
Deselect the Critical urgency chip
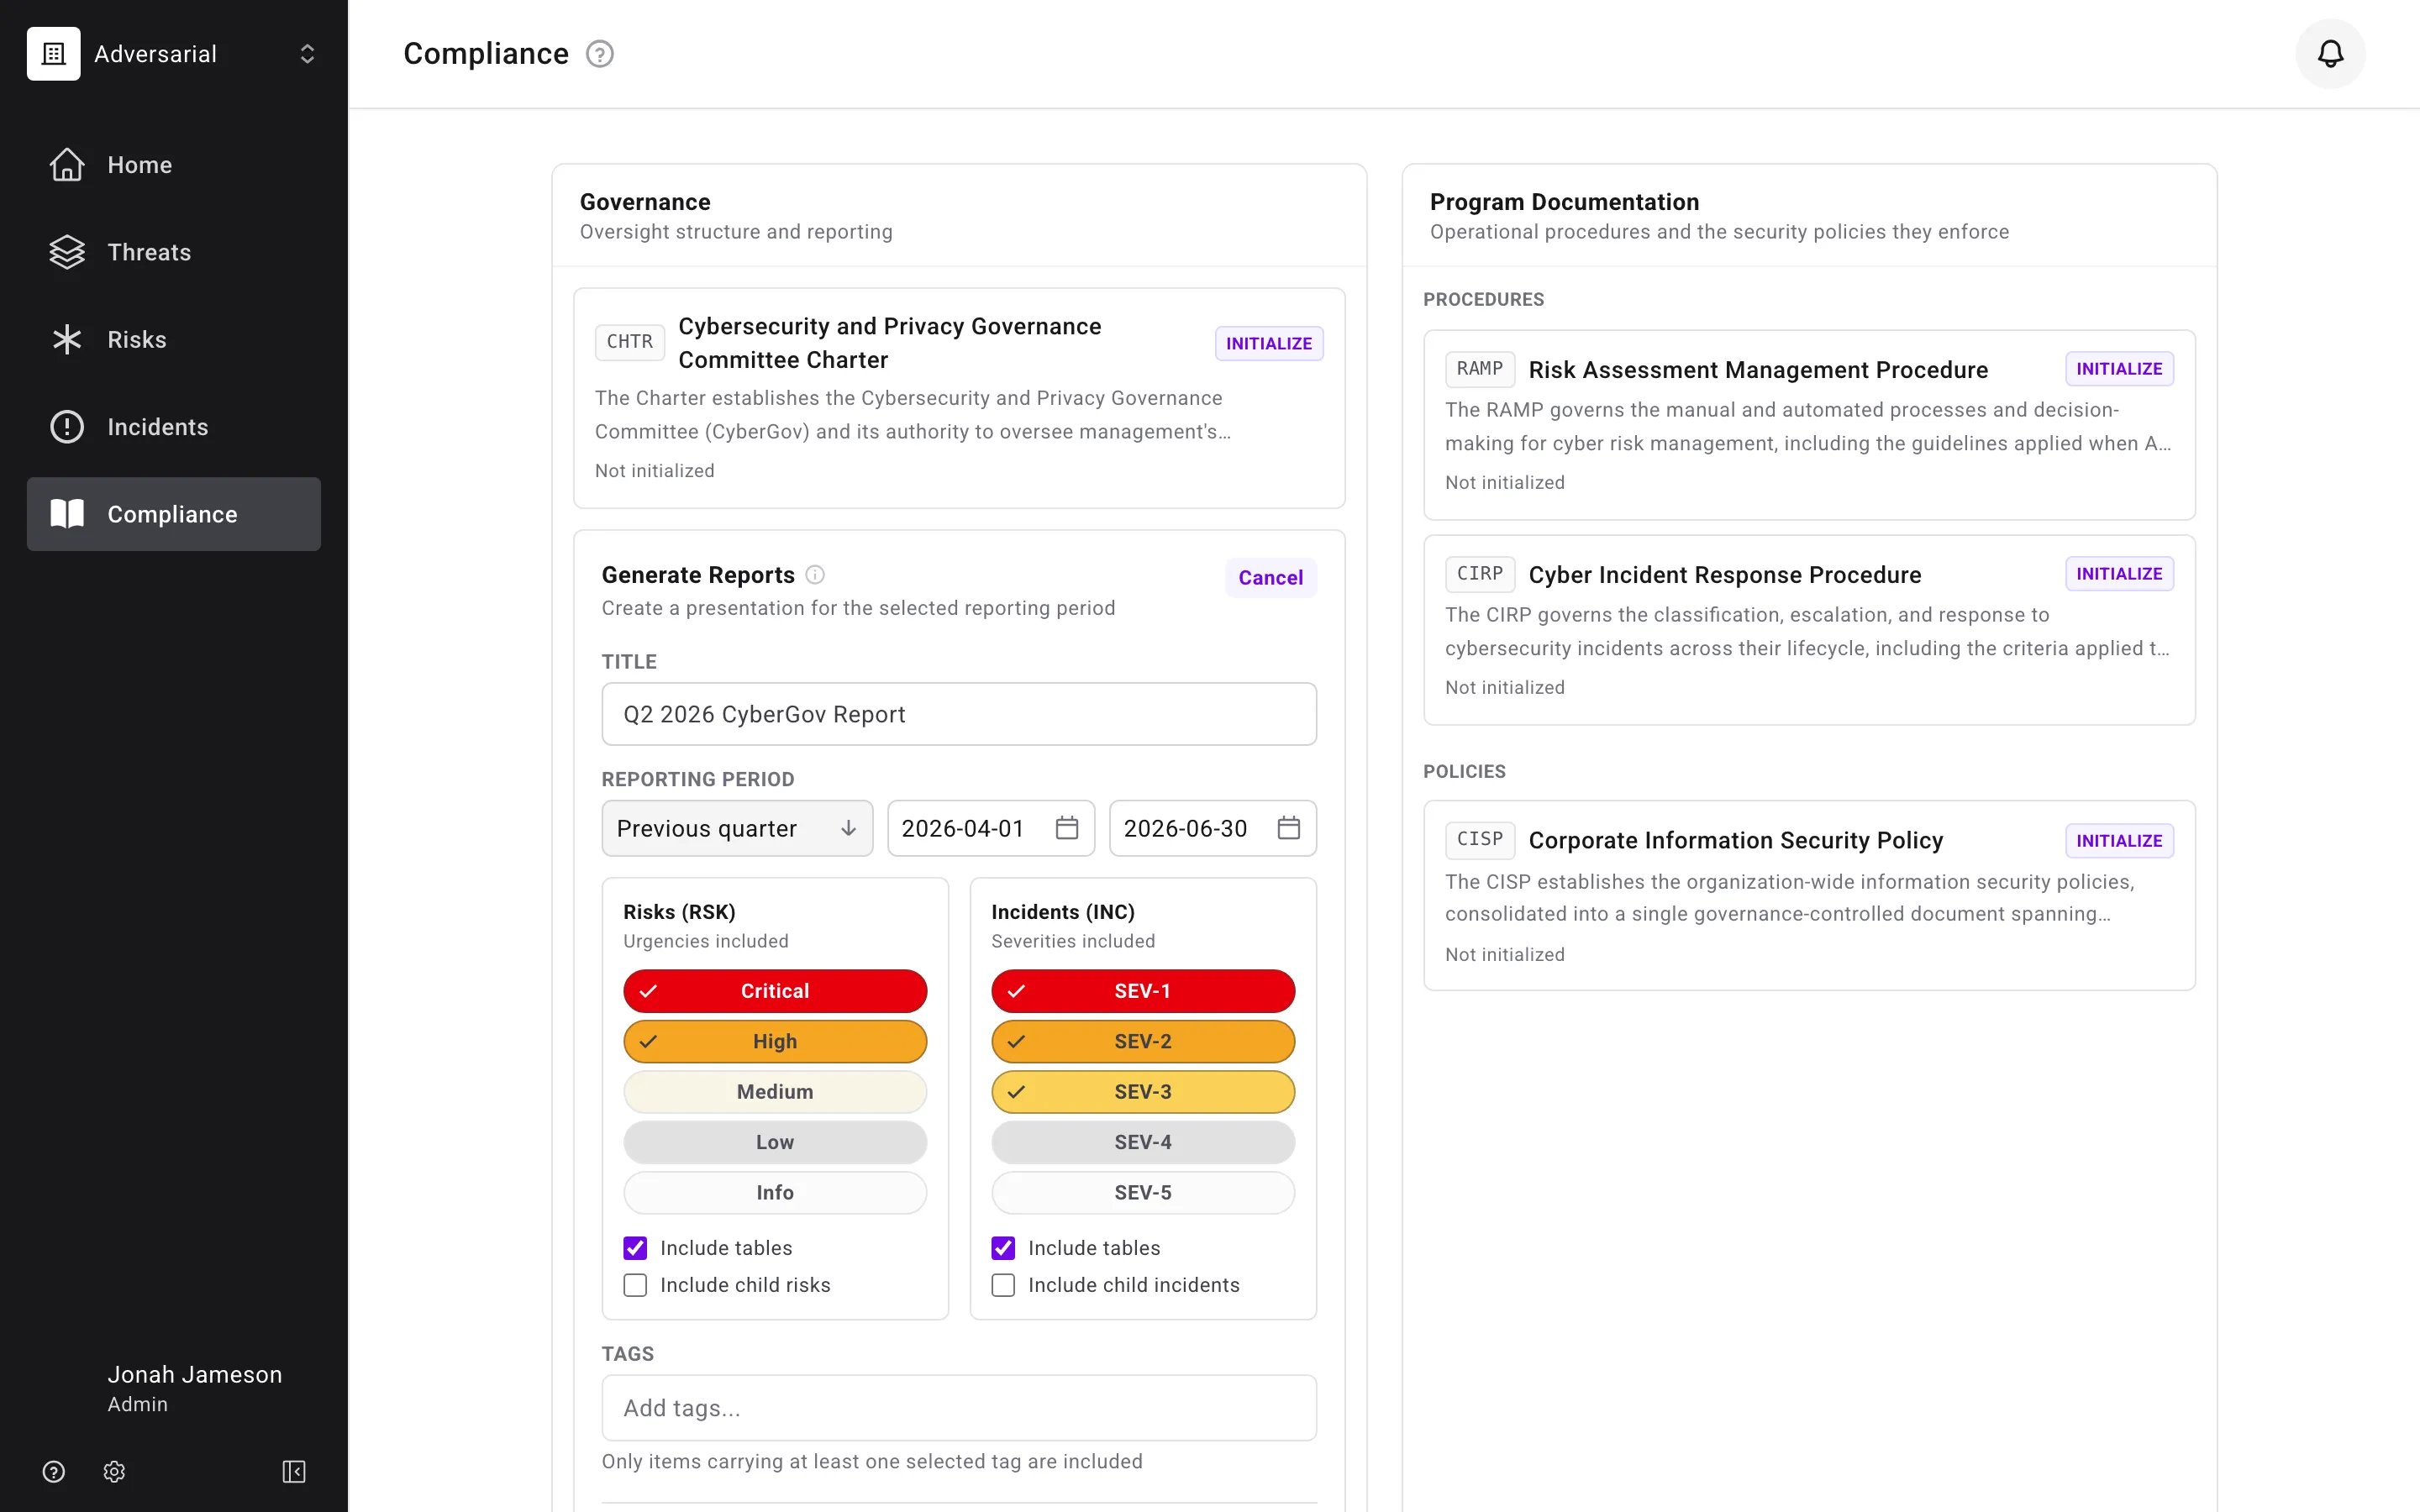(x=775, y=991)
